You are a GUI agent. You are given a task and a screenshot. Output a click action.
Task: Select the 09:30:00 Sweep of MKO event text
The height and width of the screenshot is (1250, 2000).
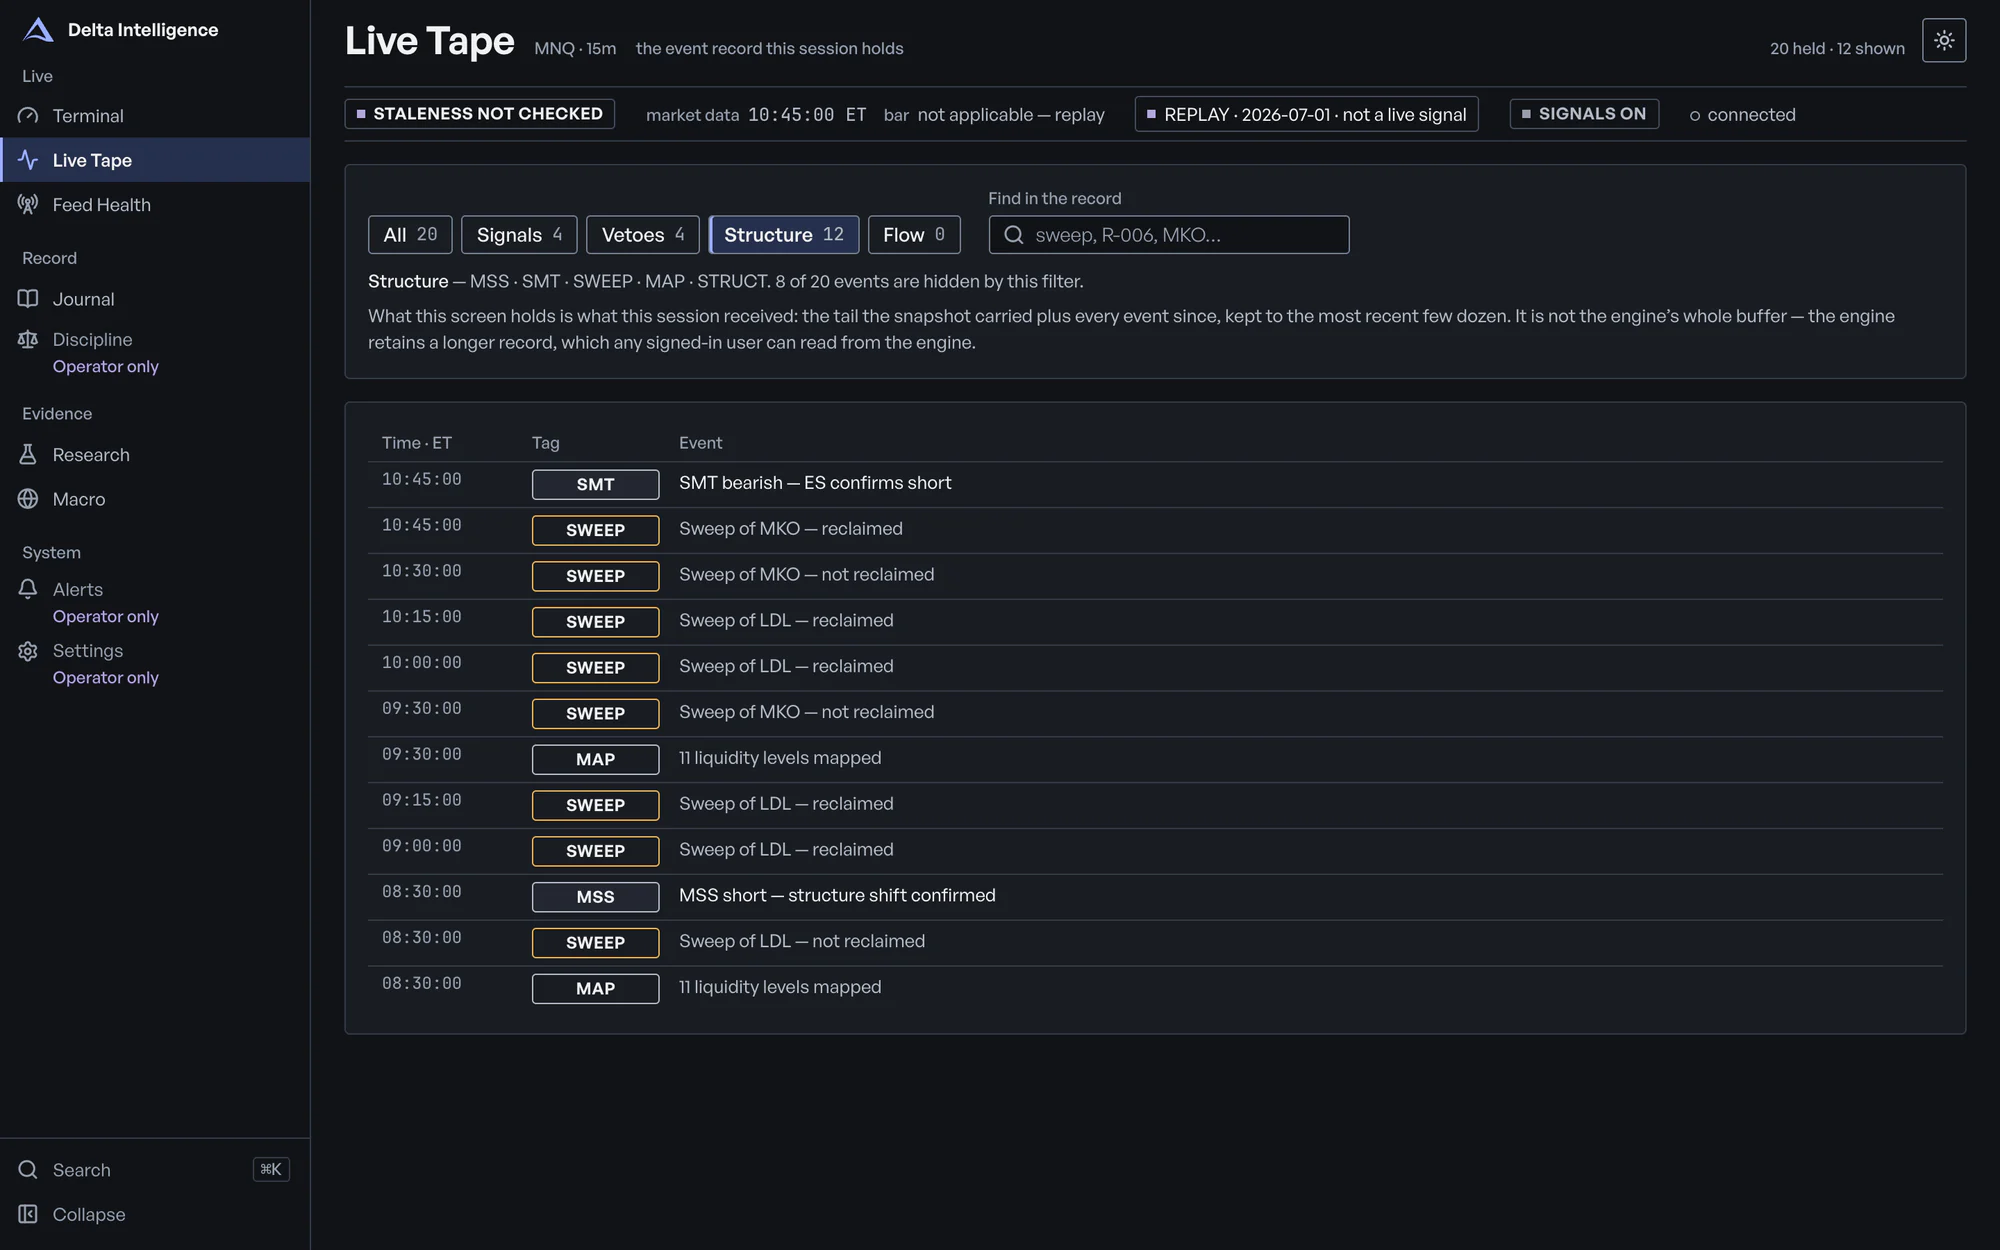point(806,712)
